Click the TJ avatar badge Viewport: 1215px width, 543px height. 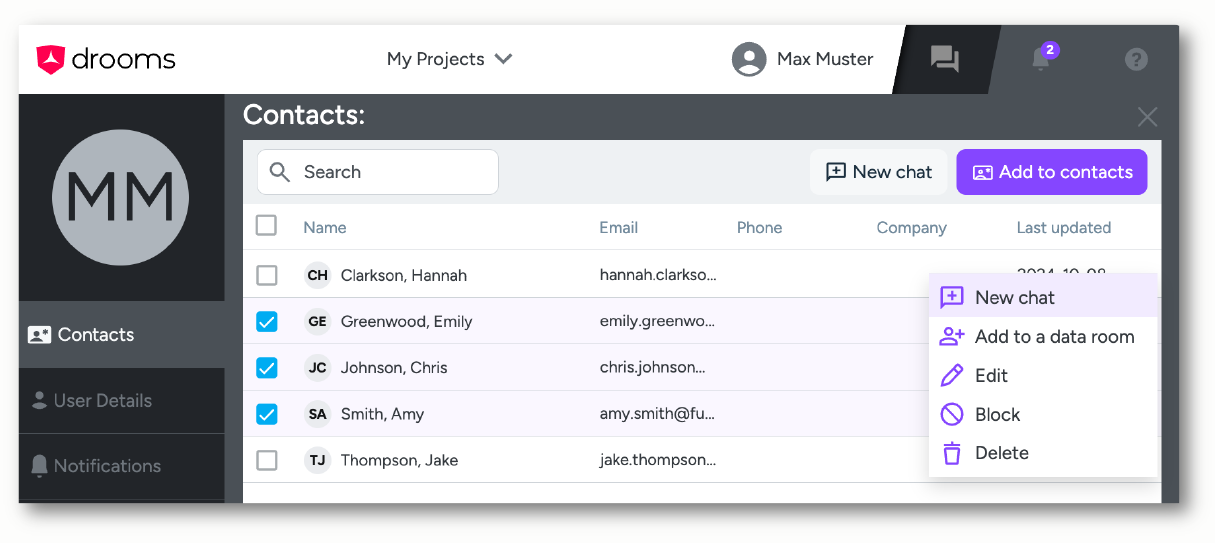pos(317,460)
